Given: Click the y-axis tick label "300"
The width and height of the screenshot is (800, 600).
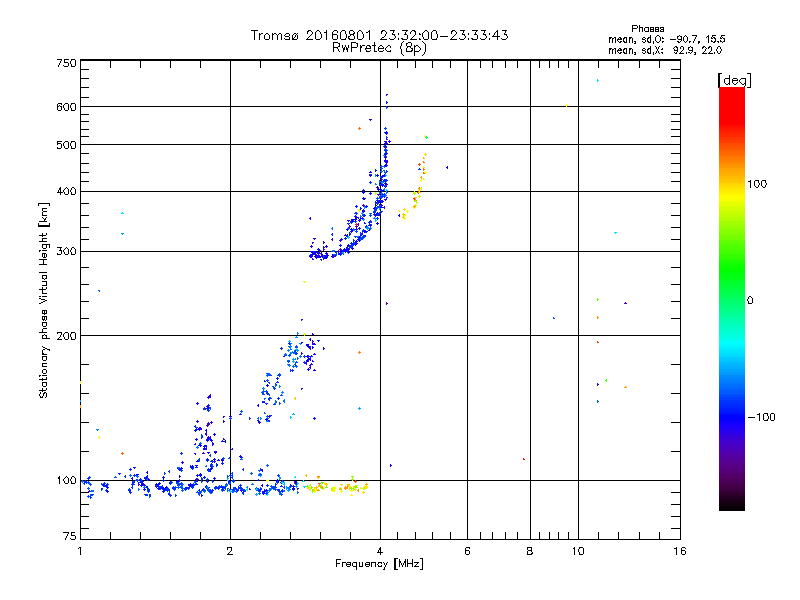Looking at the screenshot, I should pos(66,252).
